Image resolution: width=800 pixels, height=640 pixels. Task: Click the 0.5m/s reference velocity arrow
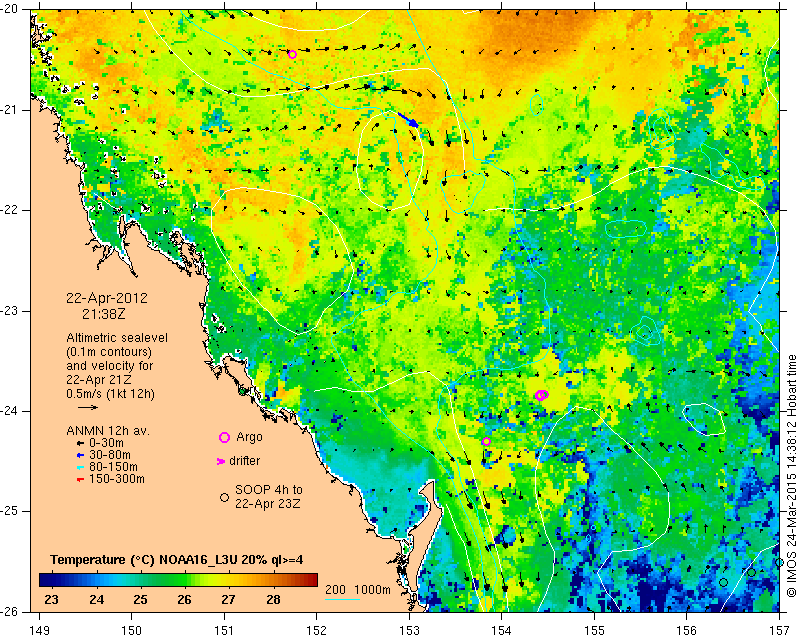pyautogui.click(x=88, y=407)
